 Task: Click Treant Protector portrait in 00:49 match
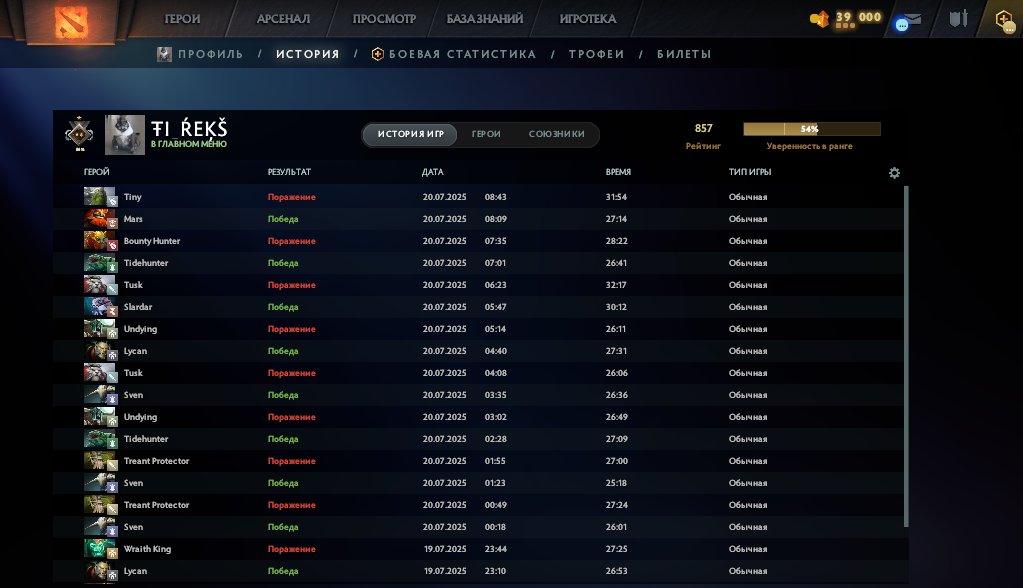tap(100, 505)
